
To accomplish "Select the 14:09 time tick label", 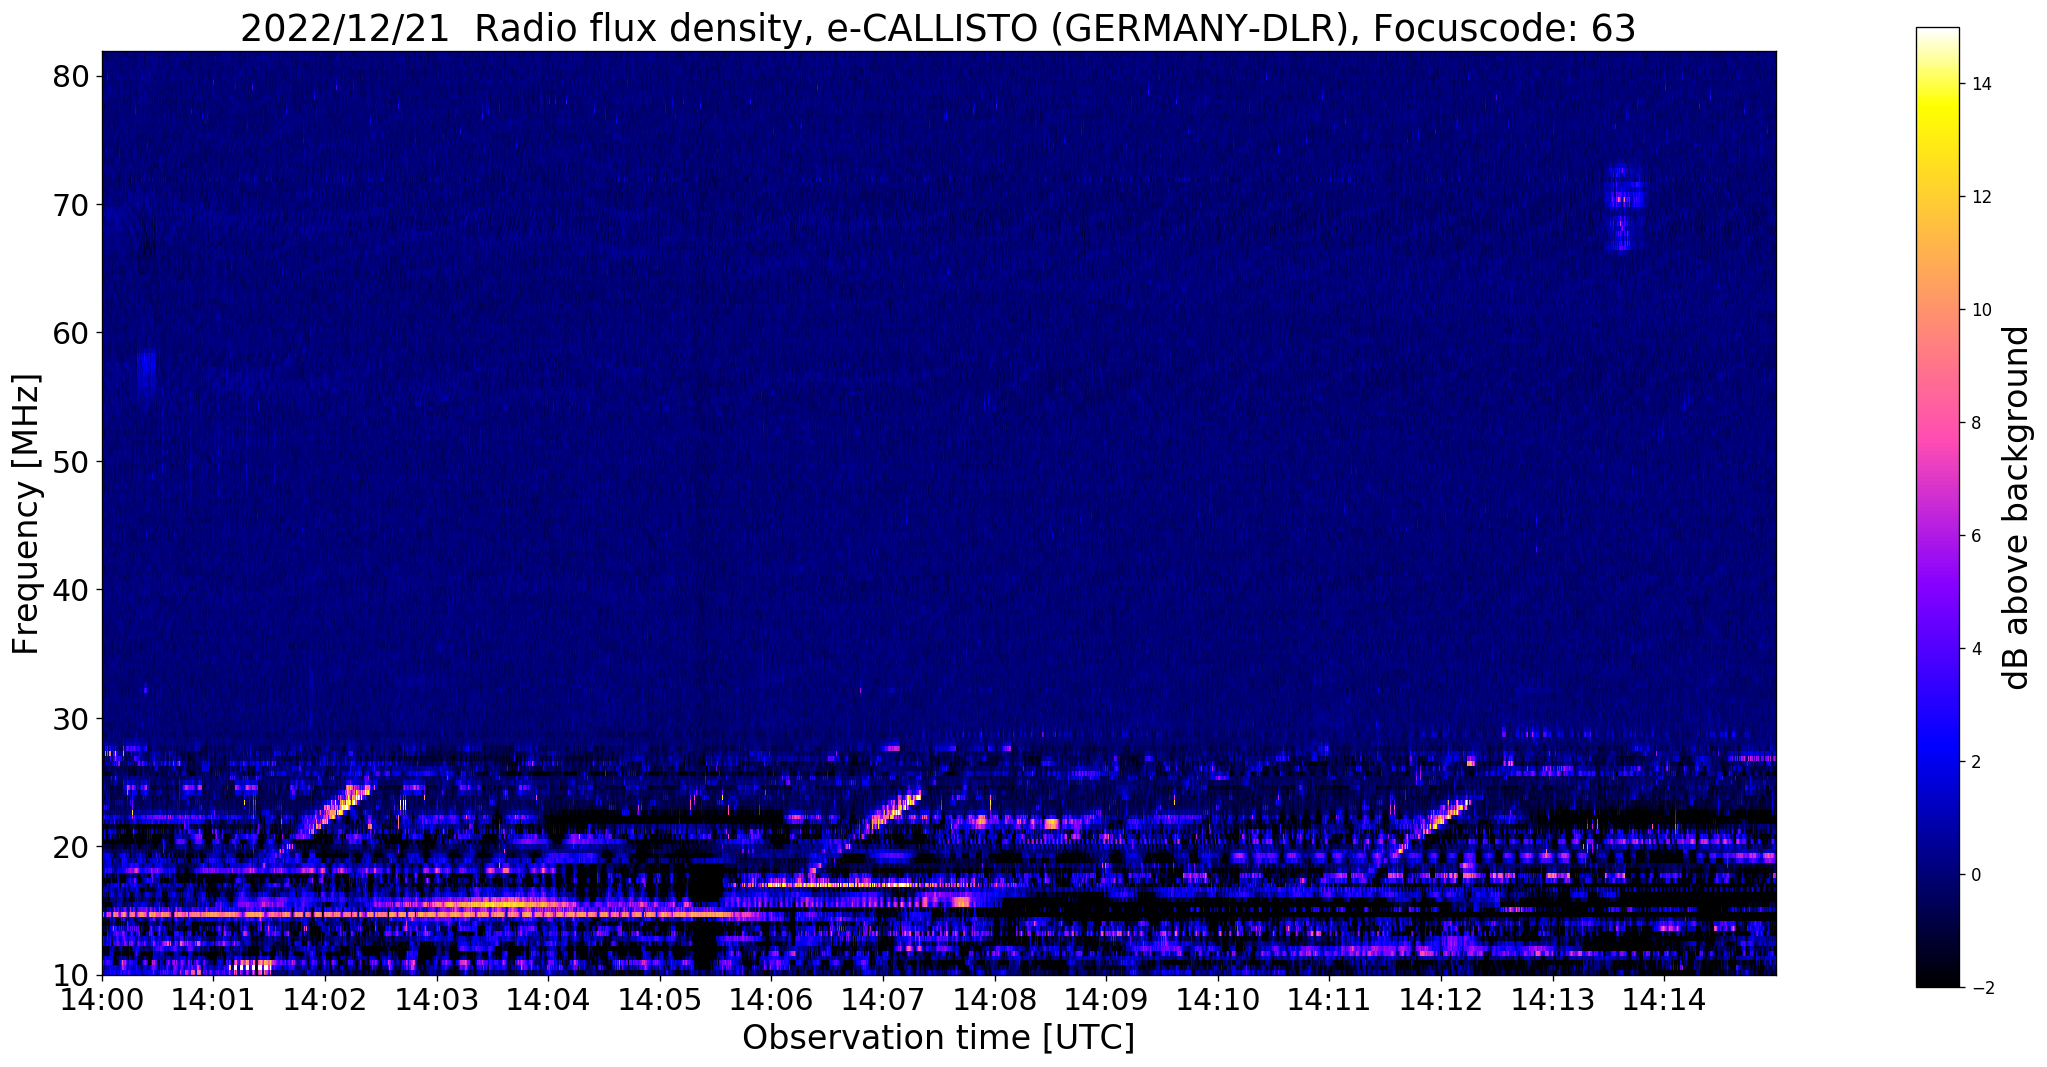I will (1106, 1000).
